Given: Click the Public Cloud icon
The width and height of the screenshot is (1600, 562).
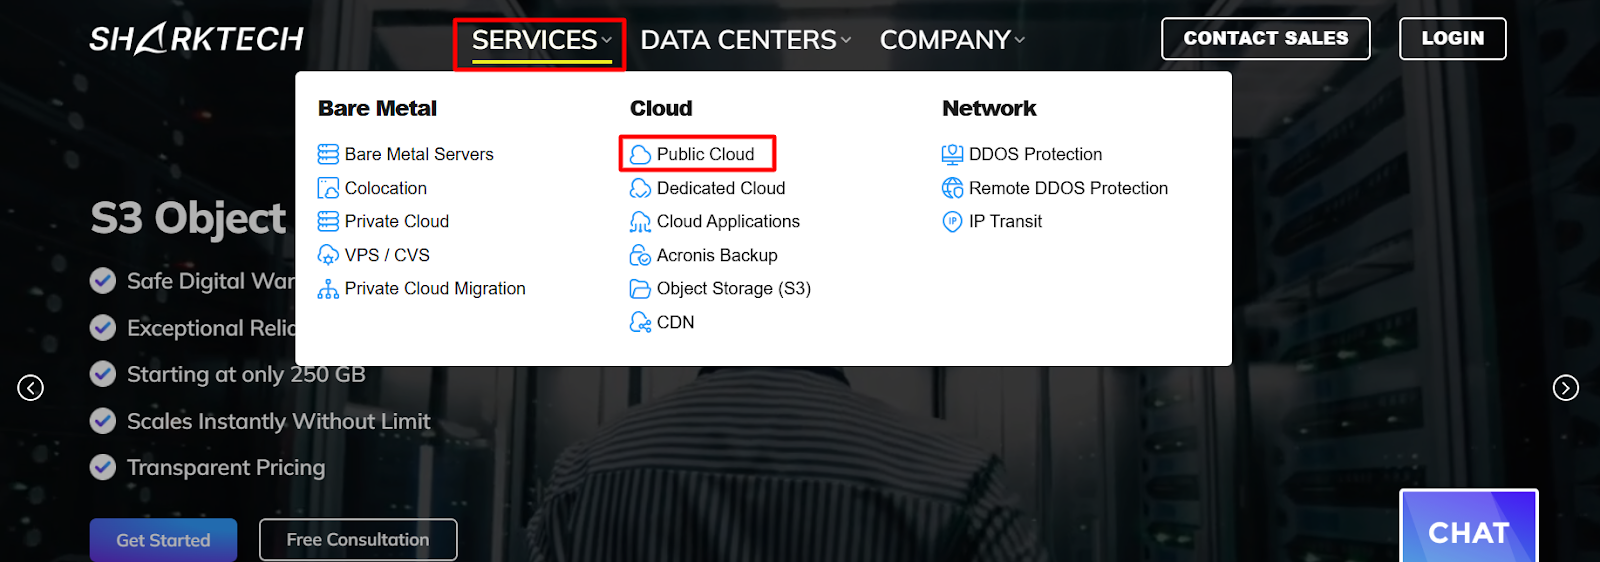Looking at the screenshot, I should tap(640, 155).
